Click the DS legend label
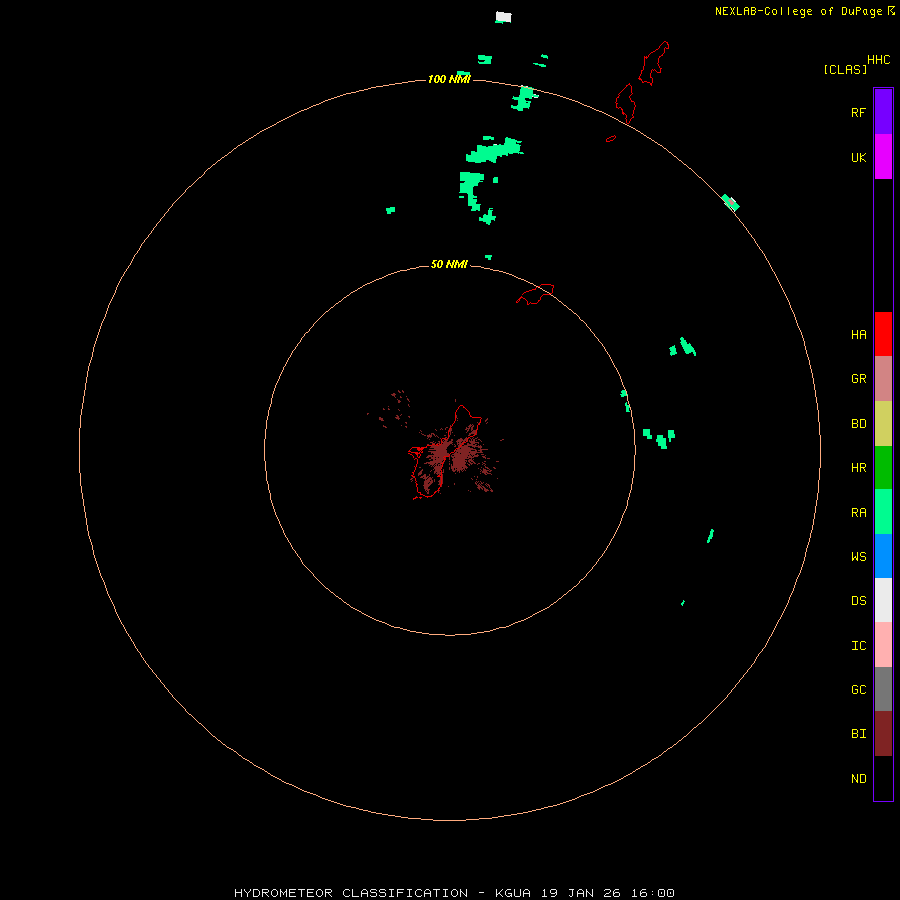The width and height of the screenshot is (900, 900). pyautogui.click(x=858, y=601)
